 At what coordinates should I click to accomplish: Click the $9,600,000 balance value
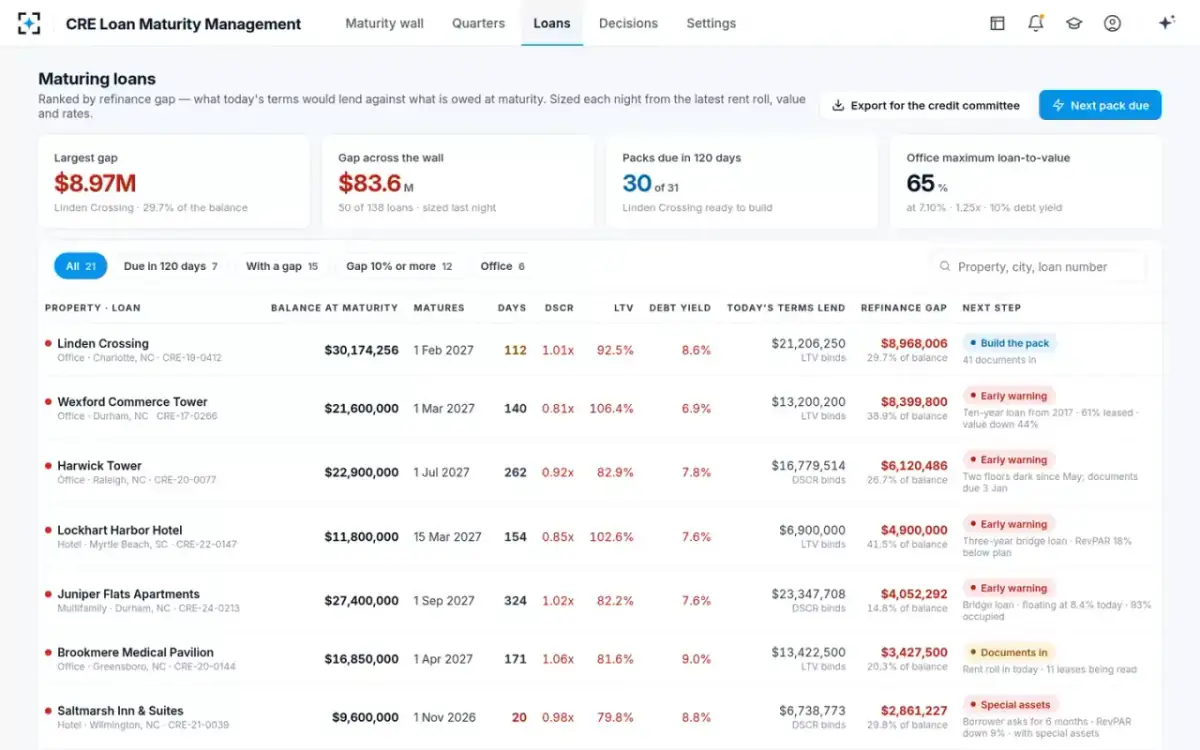(365, 717)
